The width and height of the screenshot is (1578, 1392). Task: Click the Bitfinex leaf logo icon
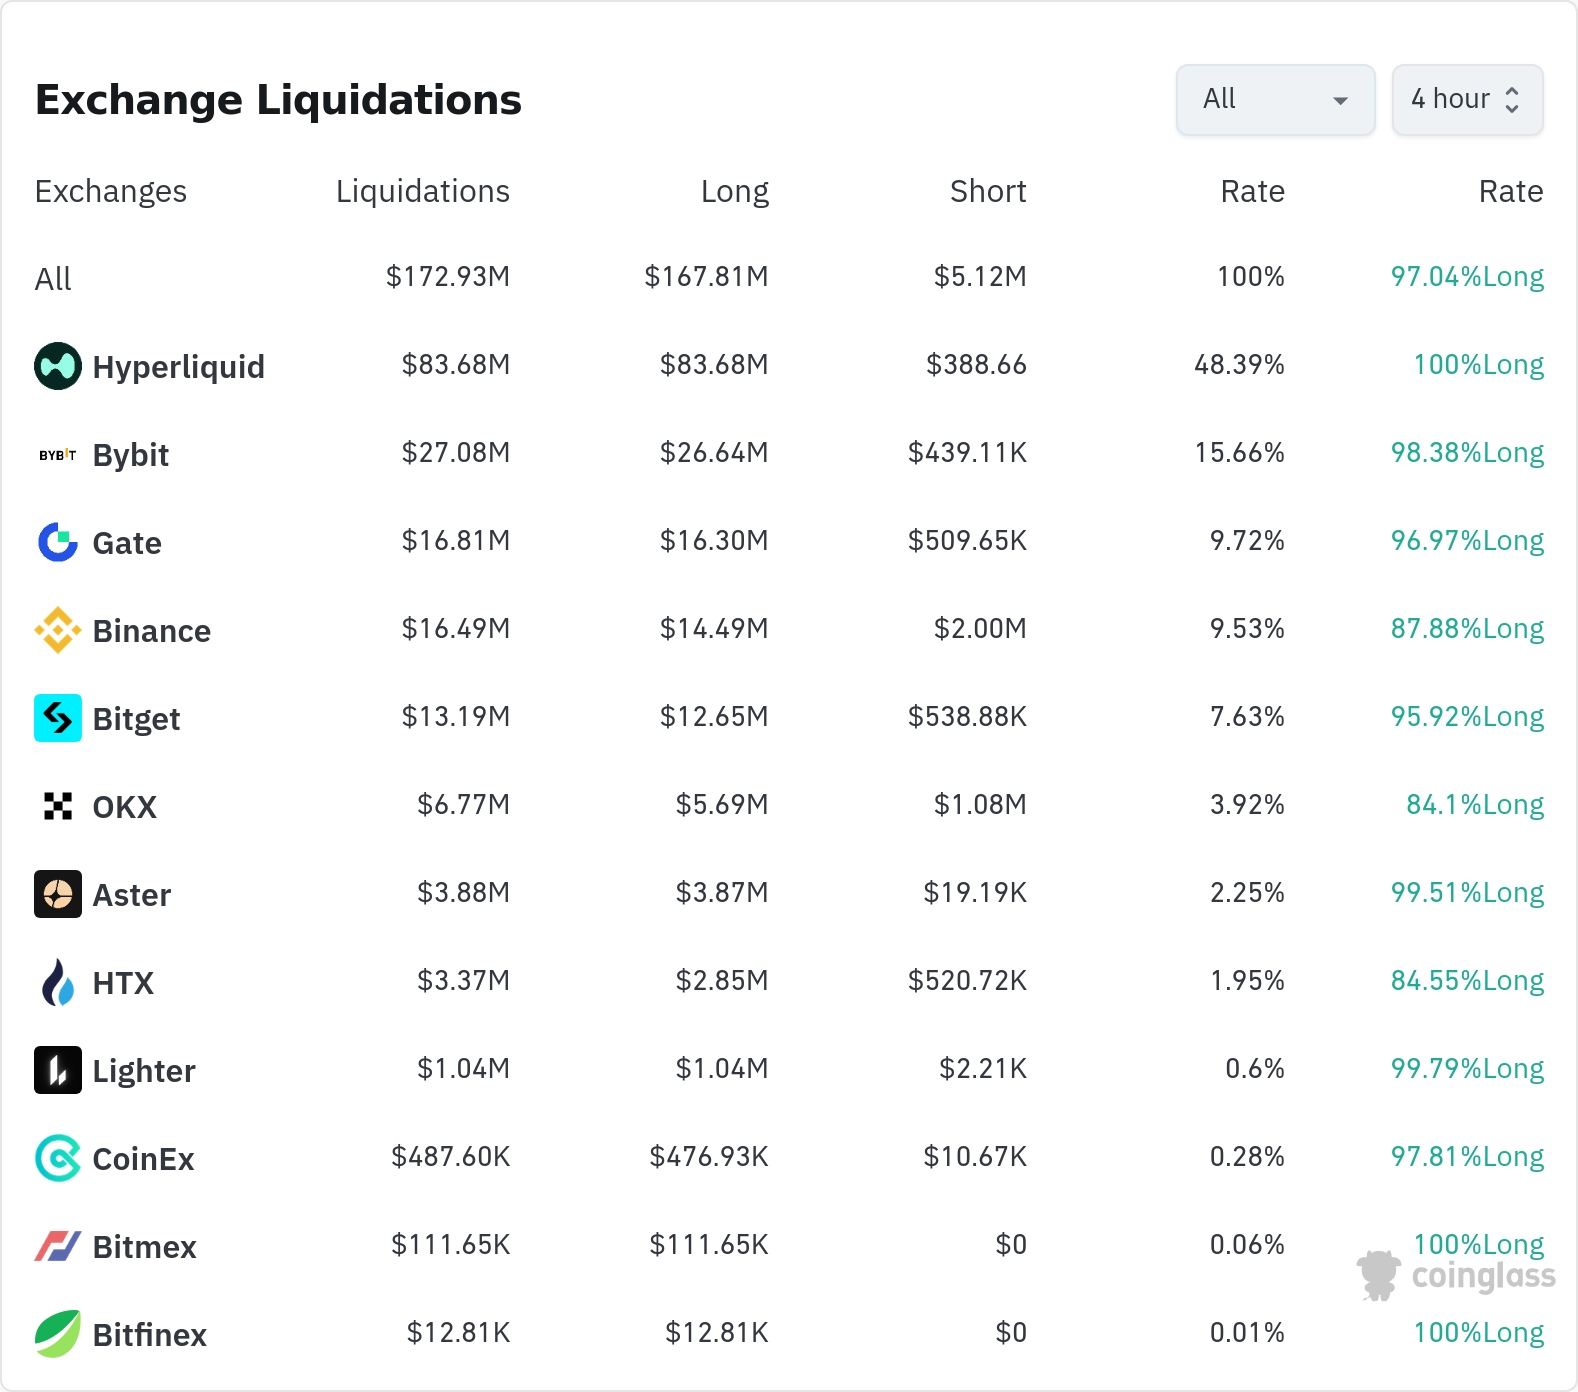58,1334
